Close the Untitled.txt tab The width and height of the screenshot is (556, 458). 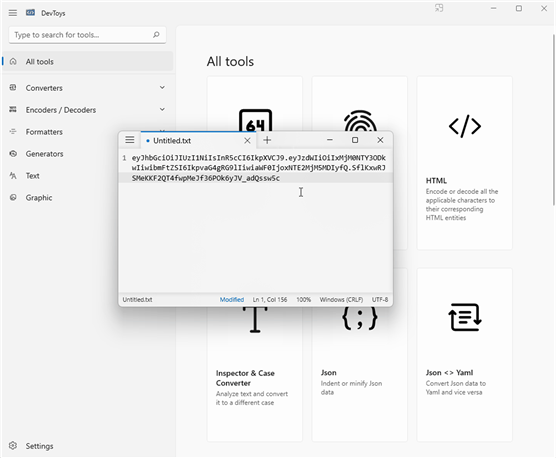(x=247, y=141)
